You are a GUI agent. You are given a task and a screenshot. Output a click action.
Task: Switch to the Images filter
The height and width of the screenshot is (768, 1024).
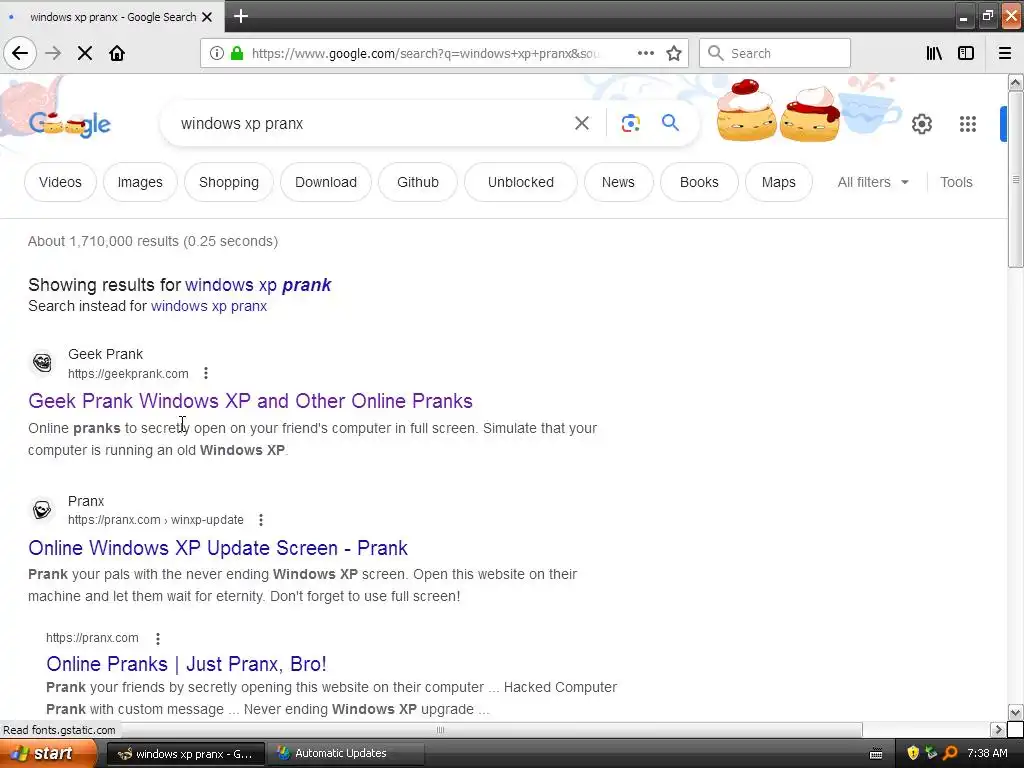(x=140, y=182)
